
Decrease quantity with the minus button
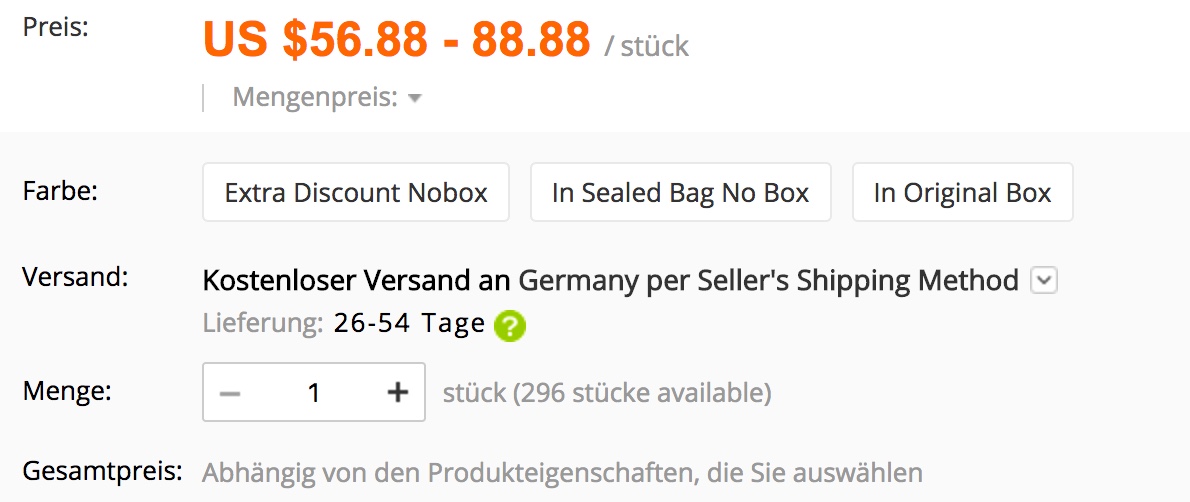(230, 393)
